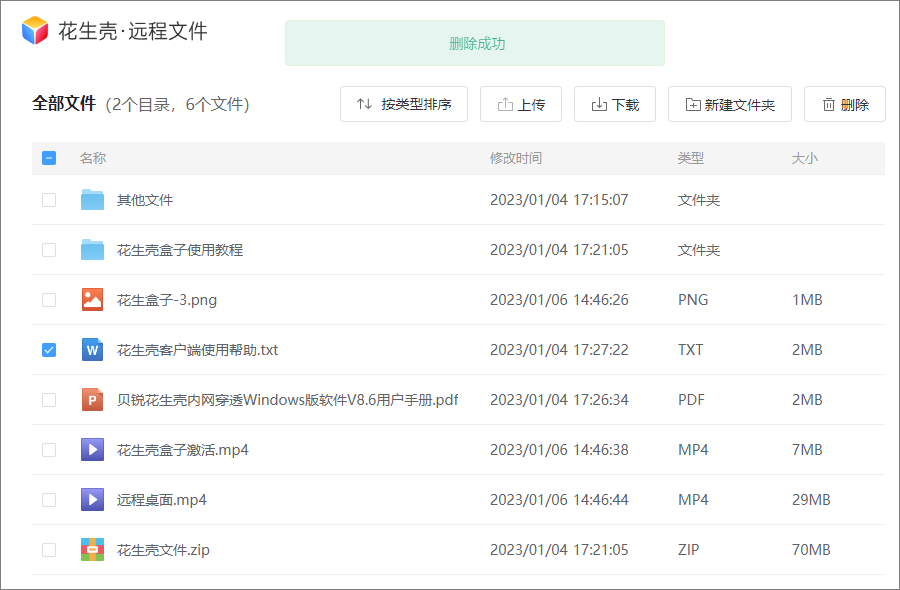Open the 按类型排序 sort button
The height and width of the screenshot is (590, 900).
click(x=404, y=104)
